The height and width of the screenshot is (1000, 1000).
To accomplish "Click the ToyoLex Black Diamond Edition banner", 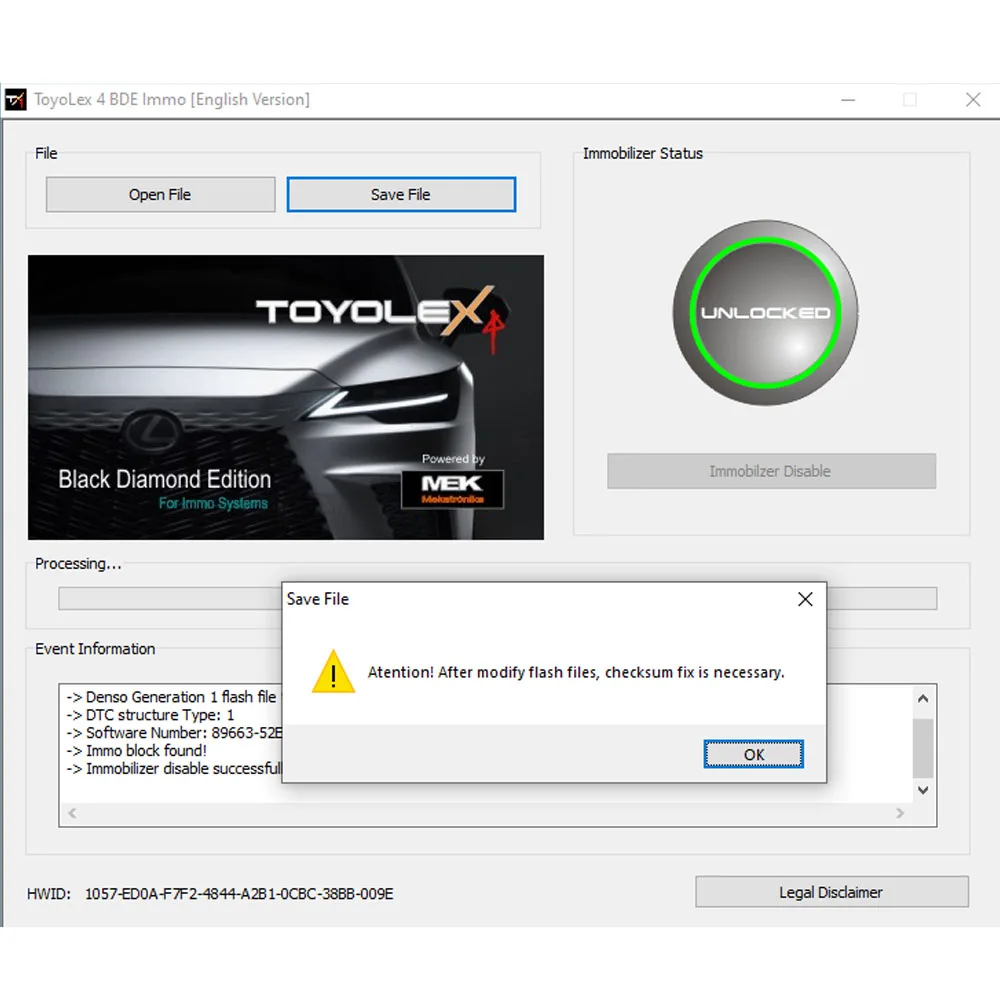I will (x=286, y=397).
